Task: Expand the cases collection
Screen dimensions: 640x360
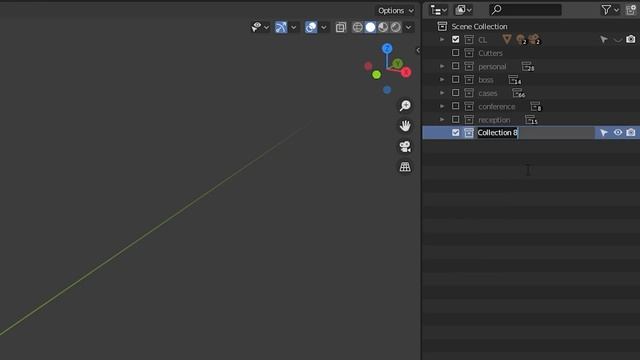Action: coord(442,93)
